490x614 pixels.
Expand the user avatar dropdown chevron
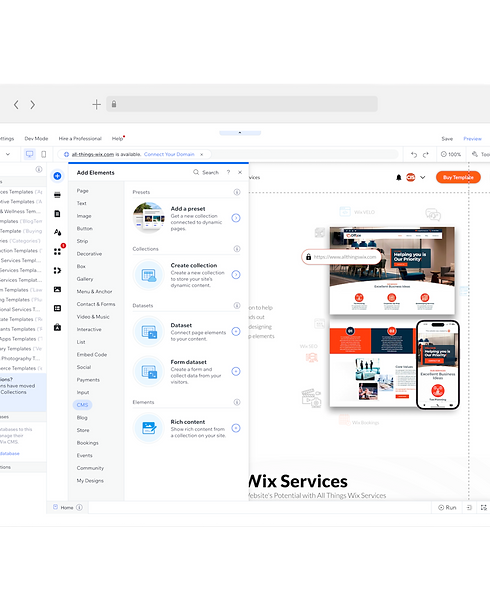(x=423, y=177)
